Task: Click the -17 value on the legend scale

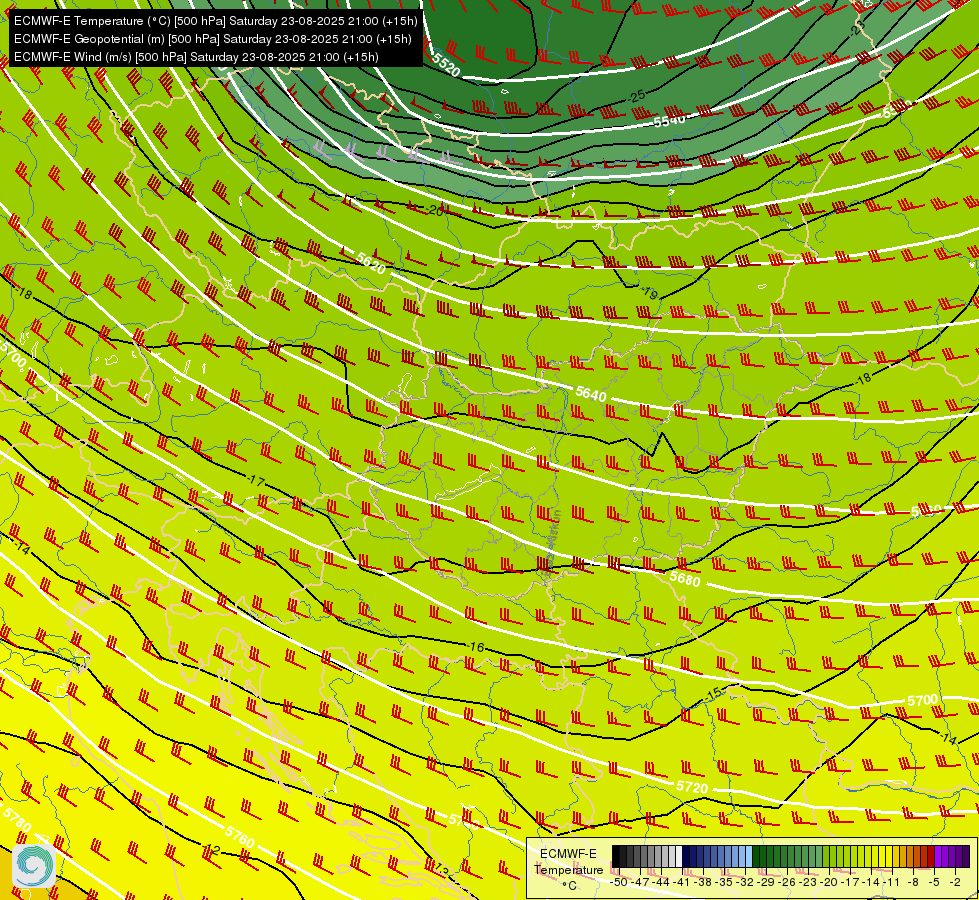Action: (852, 882)
